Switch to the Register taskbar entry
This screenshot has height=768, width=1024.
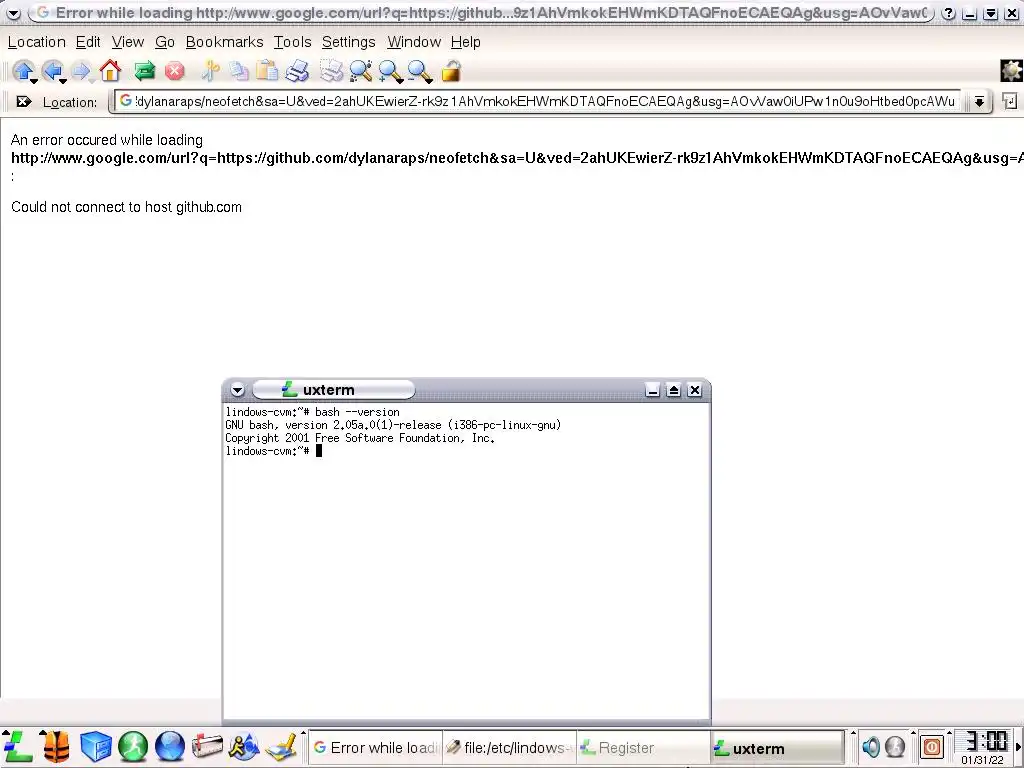[x=643, y=747]
